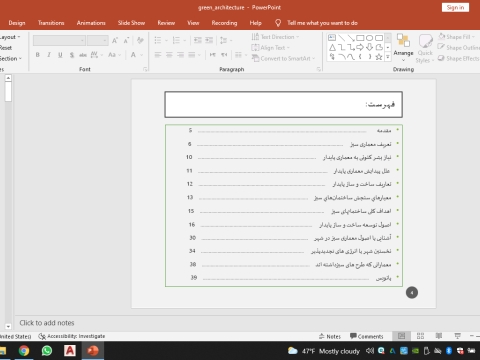The image size is (480, 360).
Task: Center the text alignment
Action: click(x=169, y=55)
